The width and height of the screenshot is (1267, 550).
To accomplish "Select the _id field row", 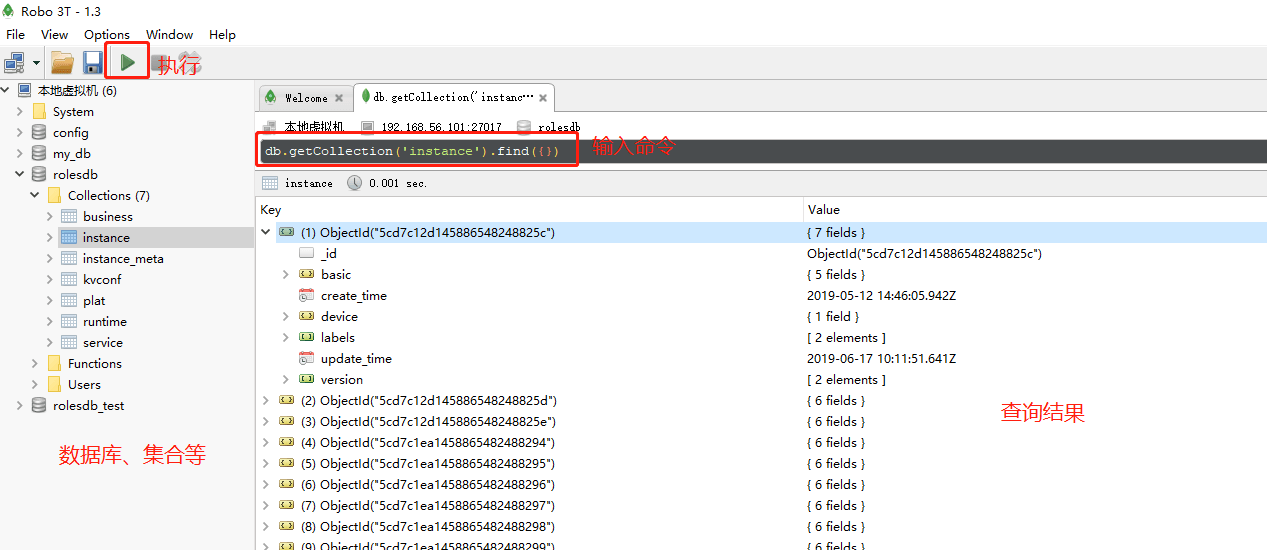I will [x=761, y=253].
